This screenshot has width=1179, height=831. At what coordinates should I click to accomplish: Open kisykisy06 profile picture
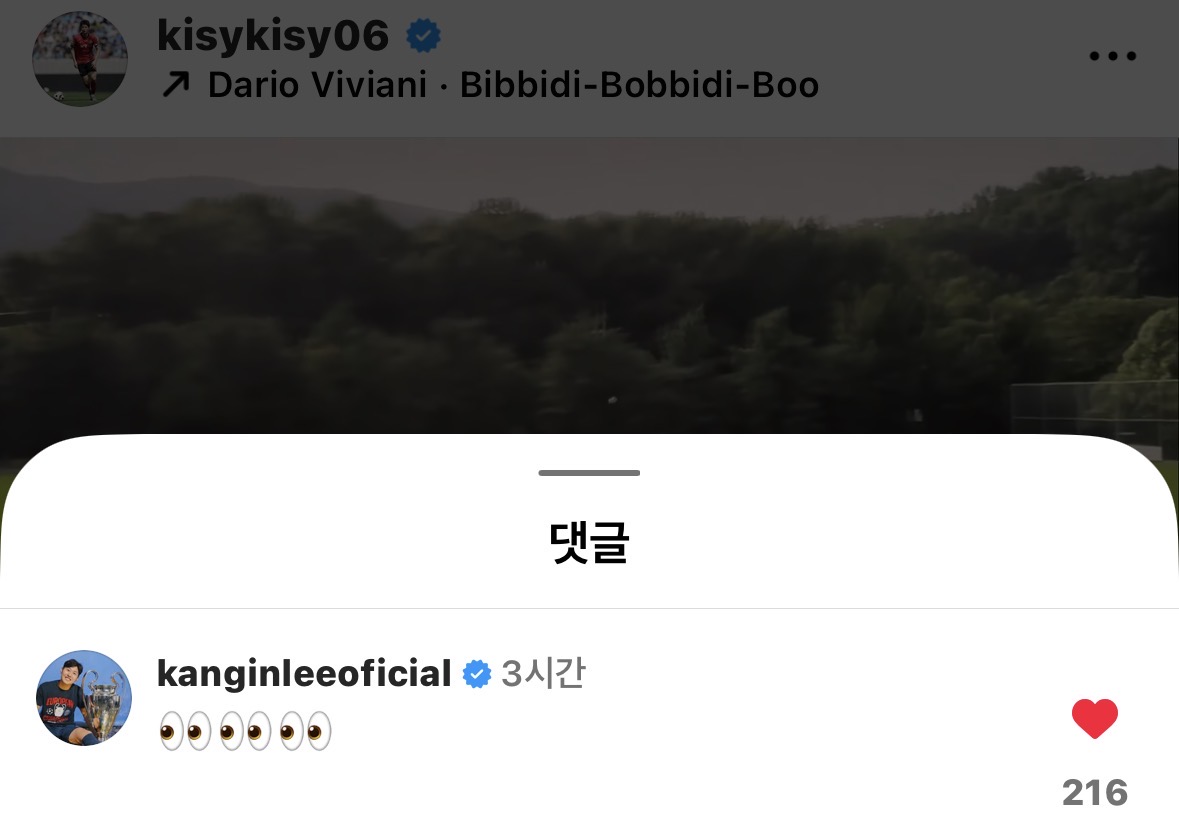point(80,59)
